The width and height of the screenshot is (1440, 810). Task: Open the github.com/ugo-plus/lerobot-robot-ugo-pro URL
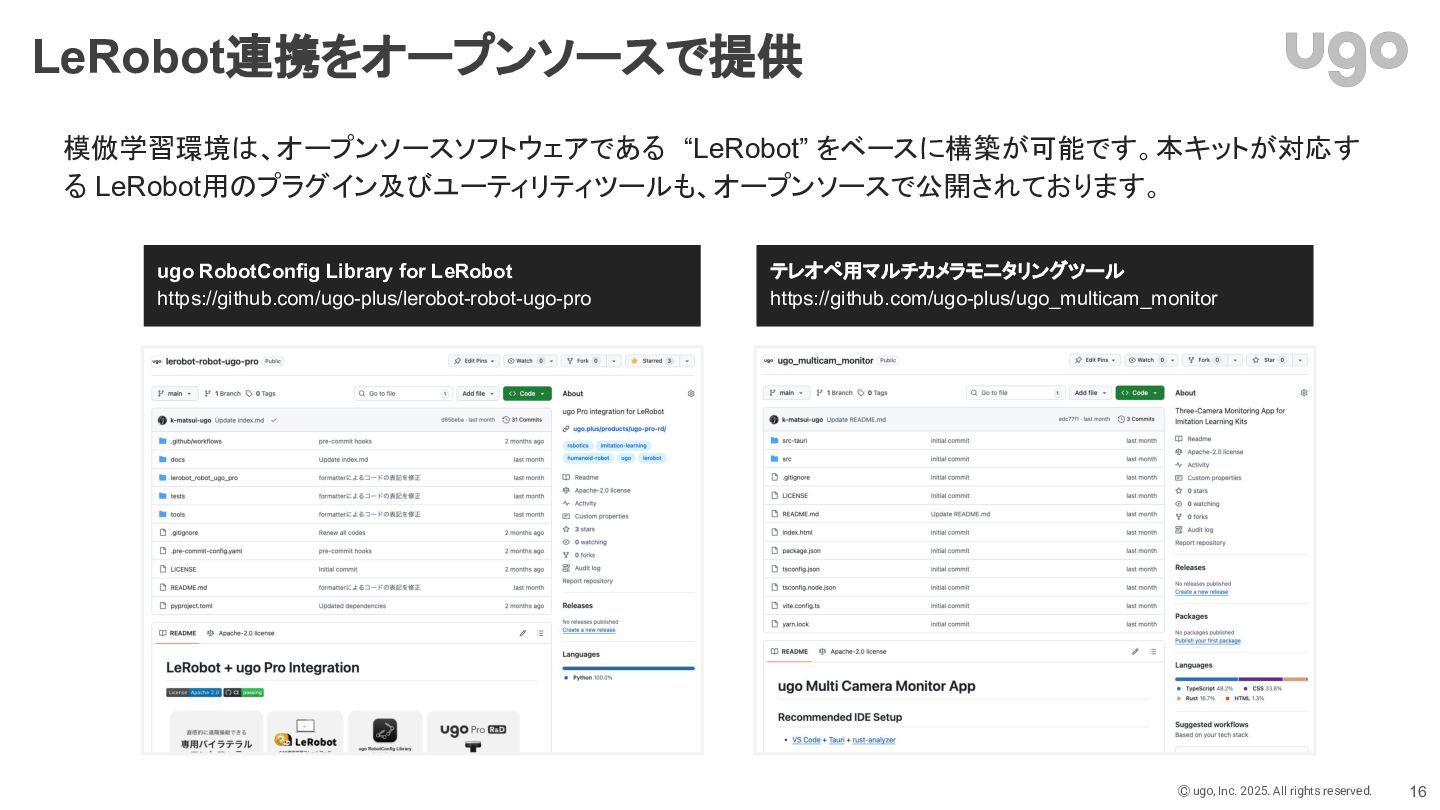coord(374,299)
